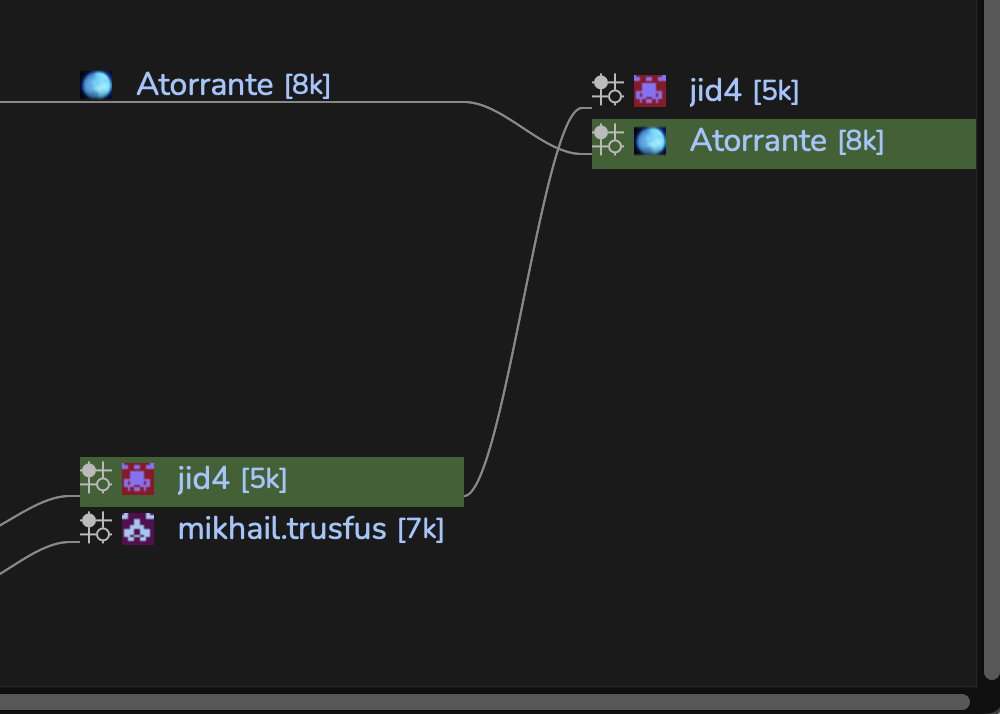Viewport: 1000px width, 714px height.
Task: Open Atorrante [8k] player link on left
Action: tap(233, 85)
